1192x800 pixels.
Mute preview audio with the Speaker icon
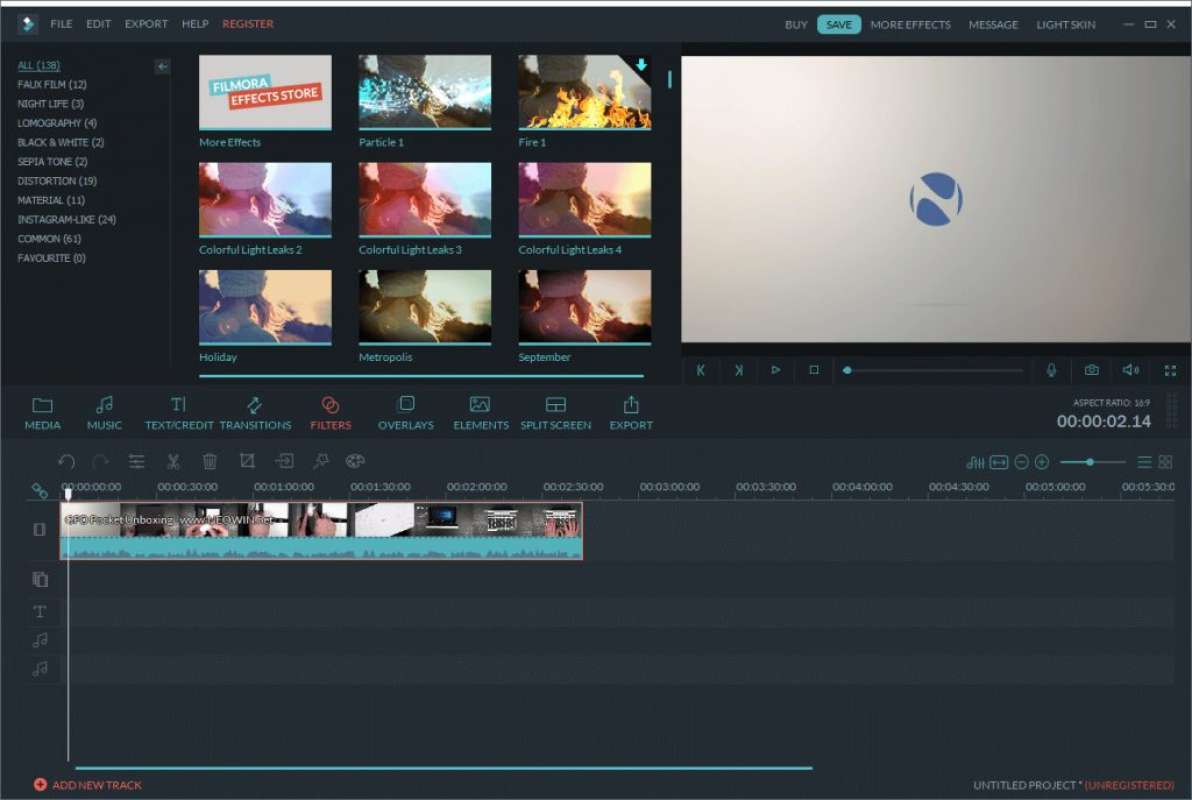[1130, 370]
